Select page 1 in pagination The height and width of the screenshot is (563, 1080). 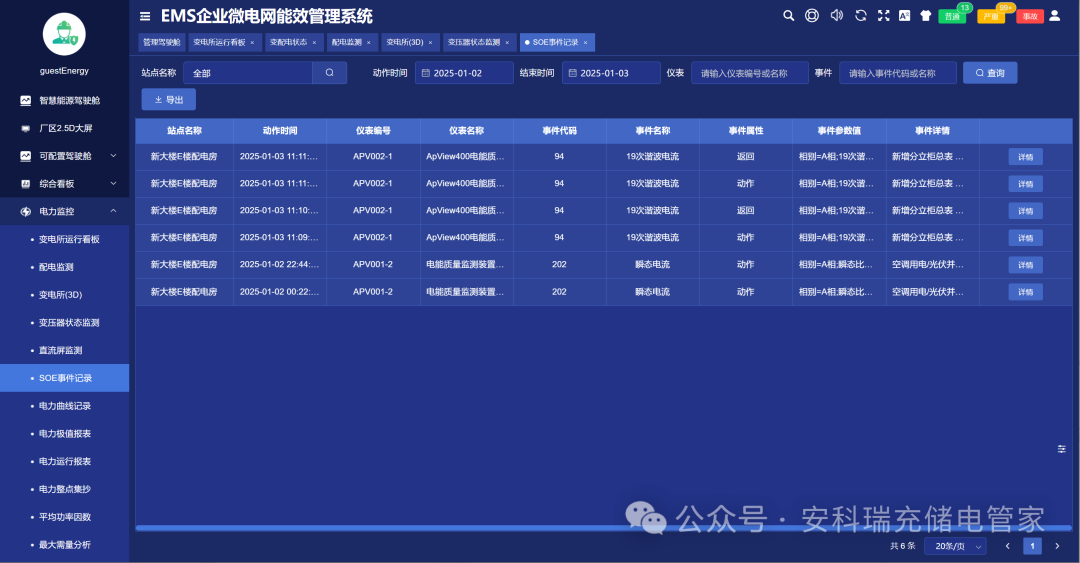[x=1032, y=546]
